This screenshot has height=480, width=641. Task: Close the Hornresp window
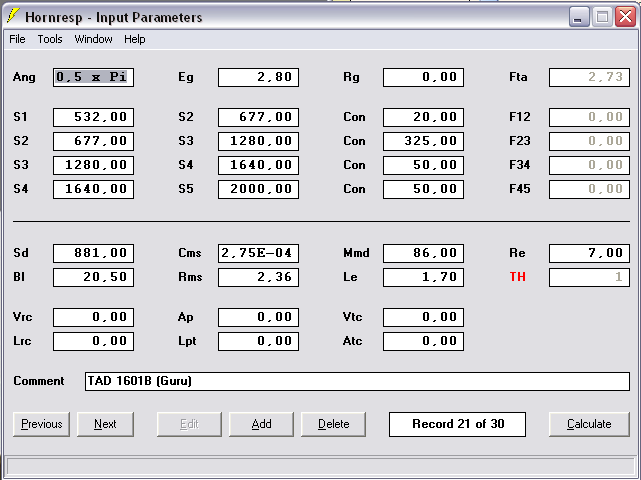coord(626,17)
